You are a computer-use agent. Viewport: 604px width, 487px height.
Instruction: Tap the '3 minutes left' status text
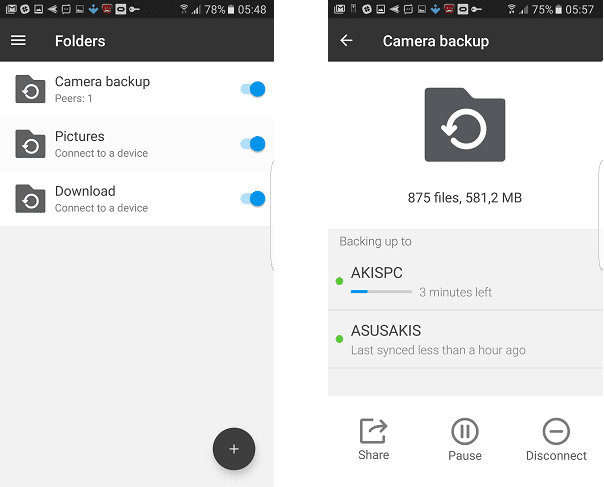[455, 292]
